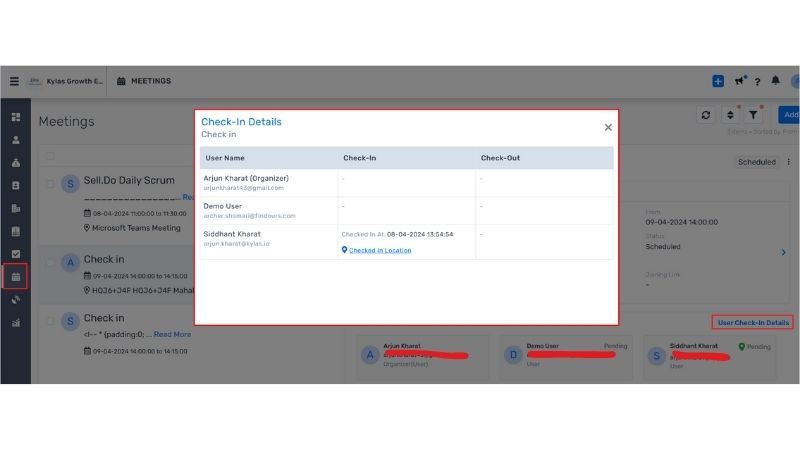The width and height of the screenshot is (800, 450).
Task: Close the Check-In Details dialog
Action: pos(608,128)
